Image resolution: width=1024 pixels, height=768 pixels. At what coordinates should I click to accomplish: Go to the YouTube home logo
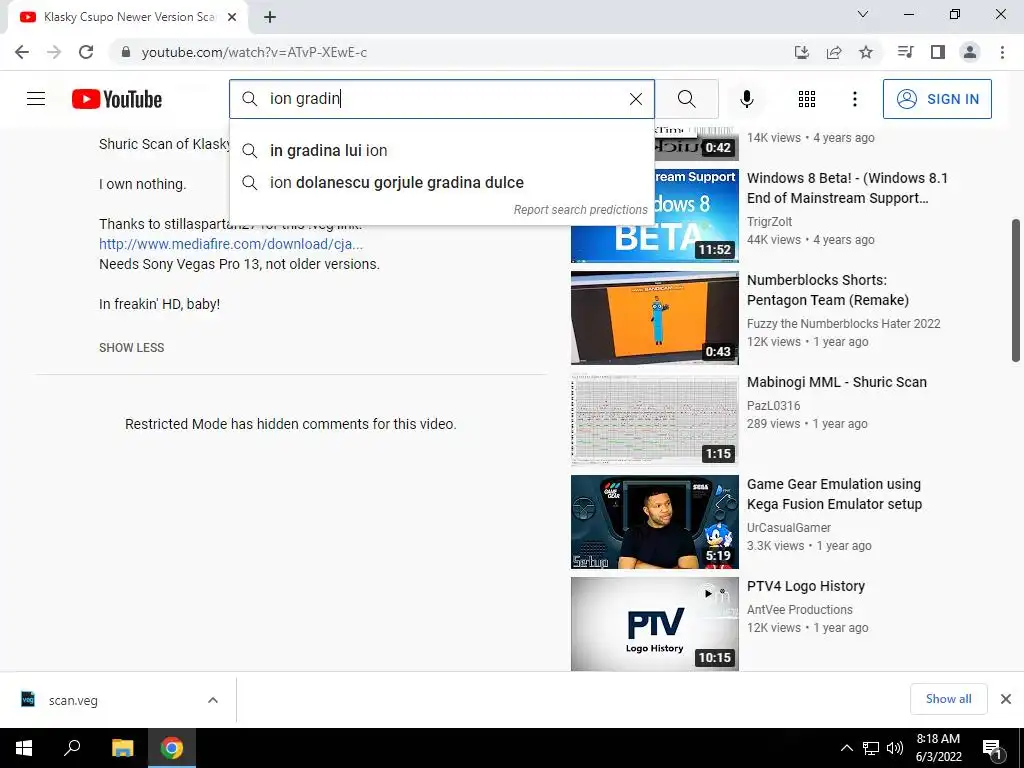tap(117, 99)
